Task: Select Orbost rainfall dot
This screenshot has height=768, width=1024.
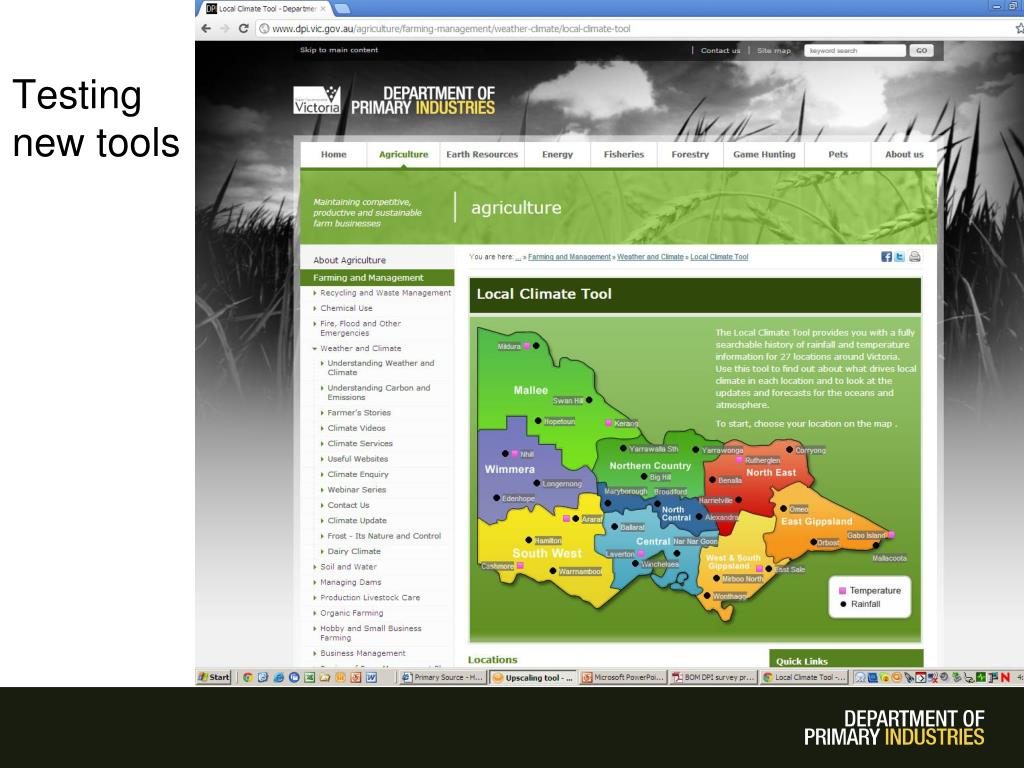Action: pos(813,542)
